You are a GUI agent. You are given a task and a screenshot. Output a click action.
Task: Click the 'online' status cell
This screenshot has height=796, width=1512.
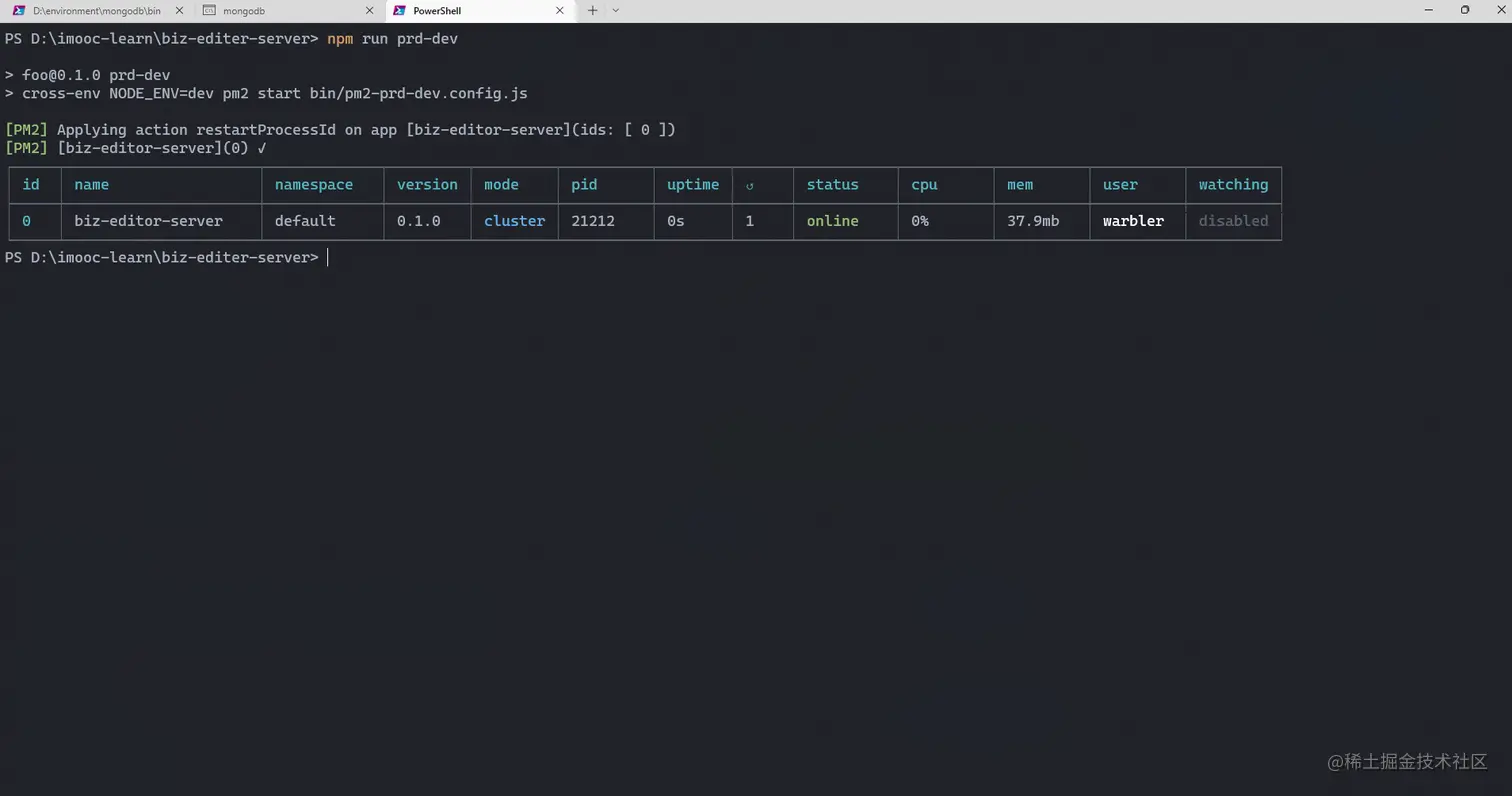tap(832, 221)
